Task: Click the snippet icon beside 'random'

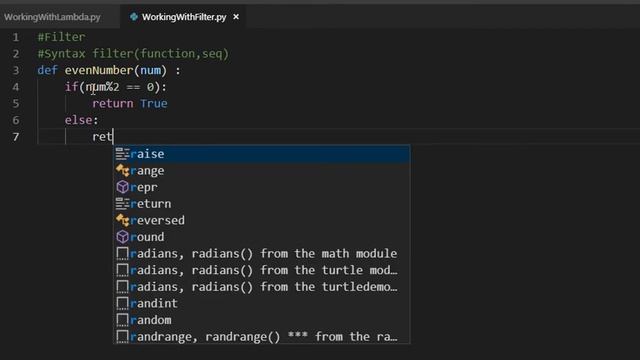Action: pos(122,320)
